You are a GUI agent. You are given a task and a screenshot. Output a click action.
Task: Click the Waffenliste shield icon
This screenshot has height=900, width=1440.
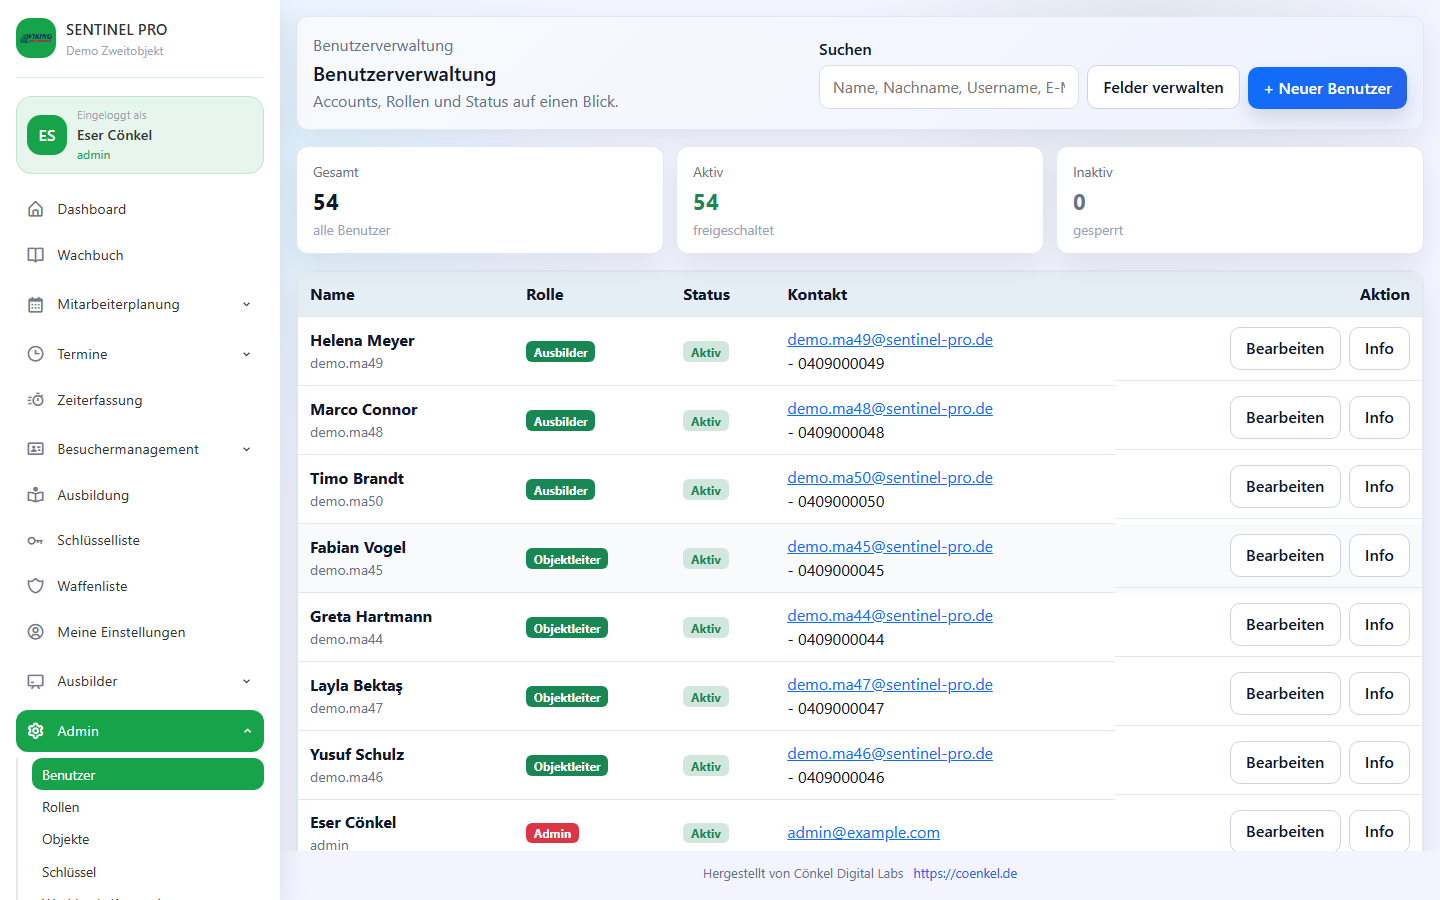(x=36, y=586)
